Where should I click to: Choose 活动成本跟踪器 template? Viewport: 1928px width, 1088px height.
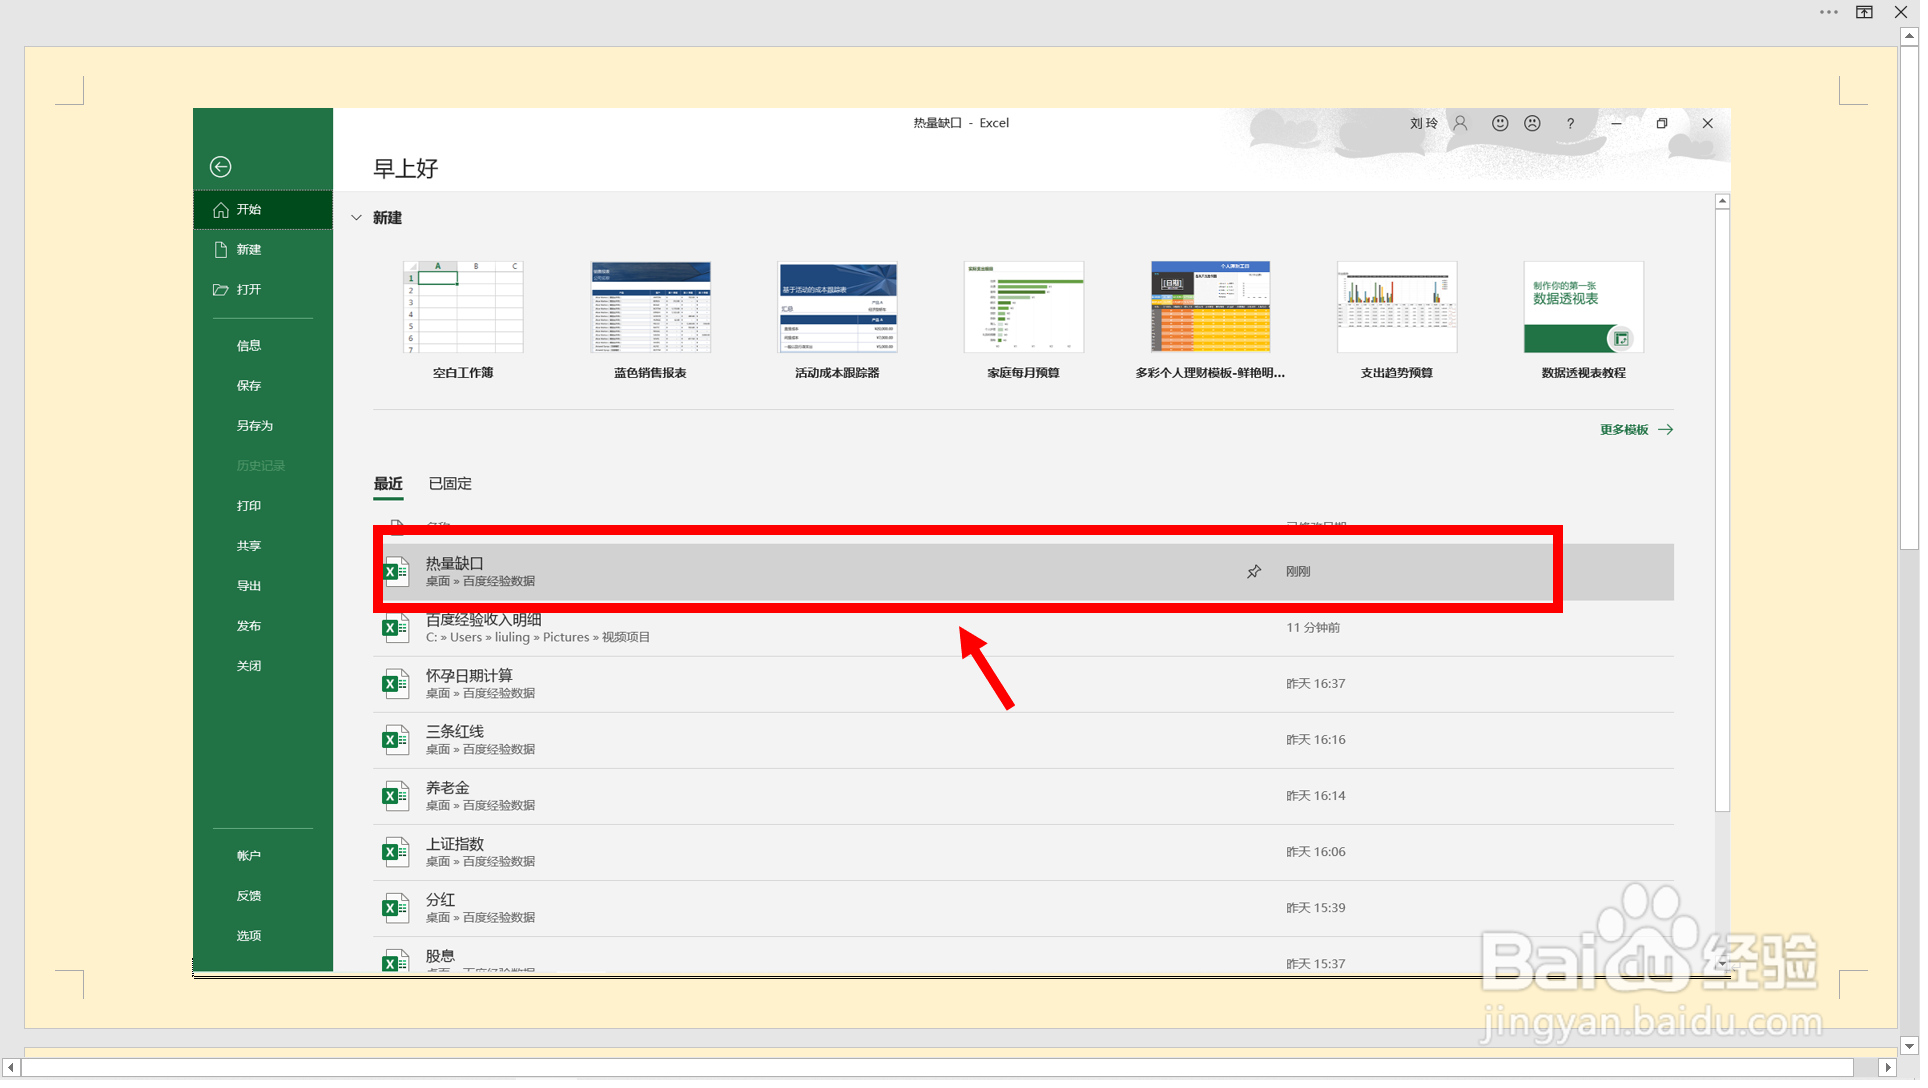pyautogui.click(x=837, y=321)
